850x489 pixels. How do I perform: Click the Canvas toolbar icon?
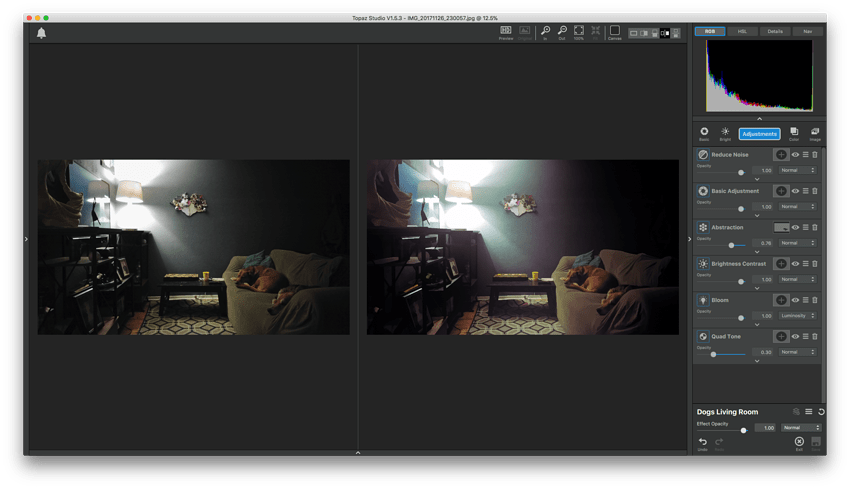pyautogui.click(x=614, y=33)
